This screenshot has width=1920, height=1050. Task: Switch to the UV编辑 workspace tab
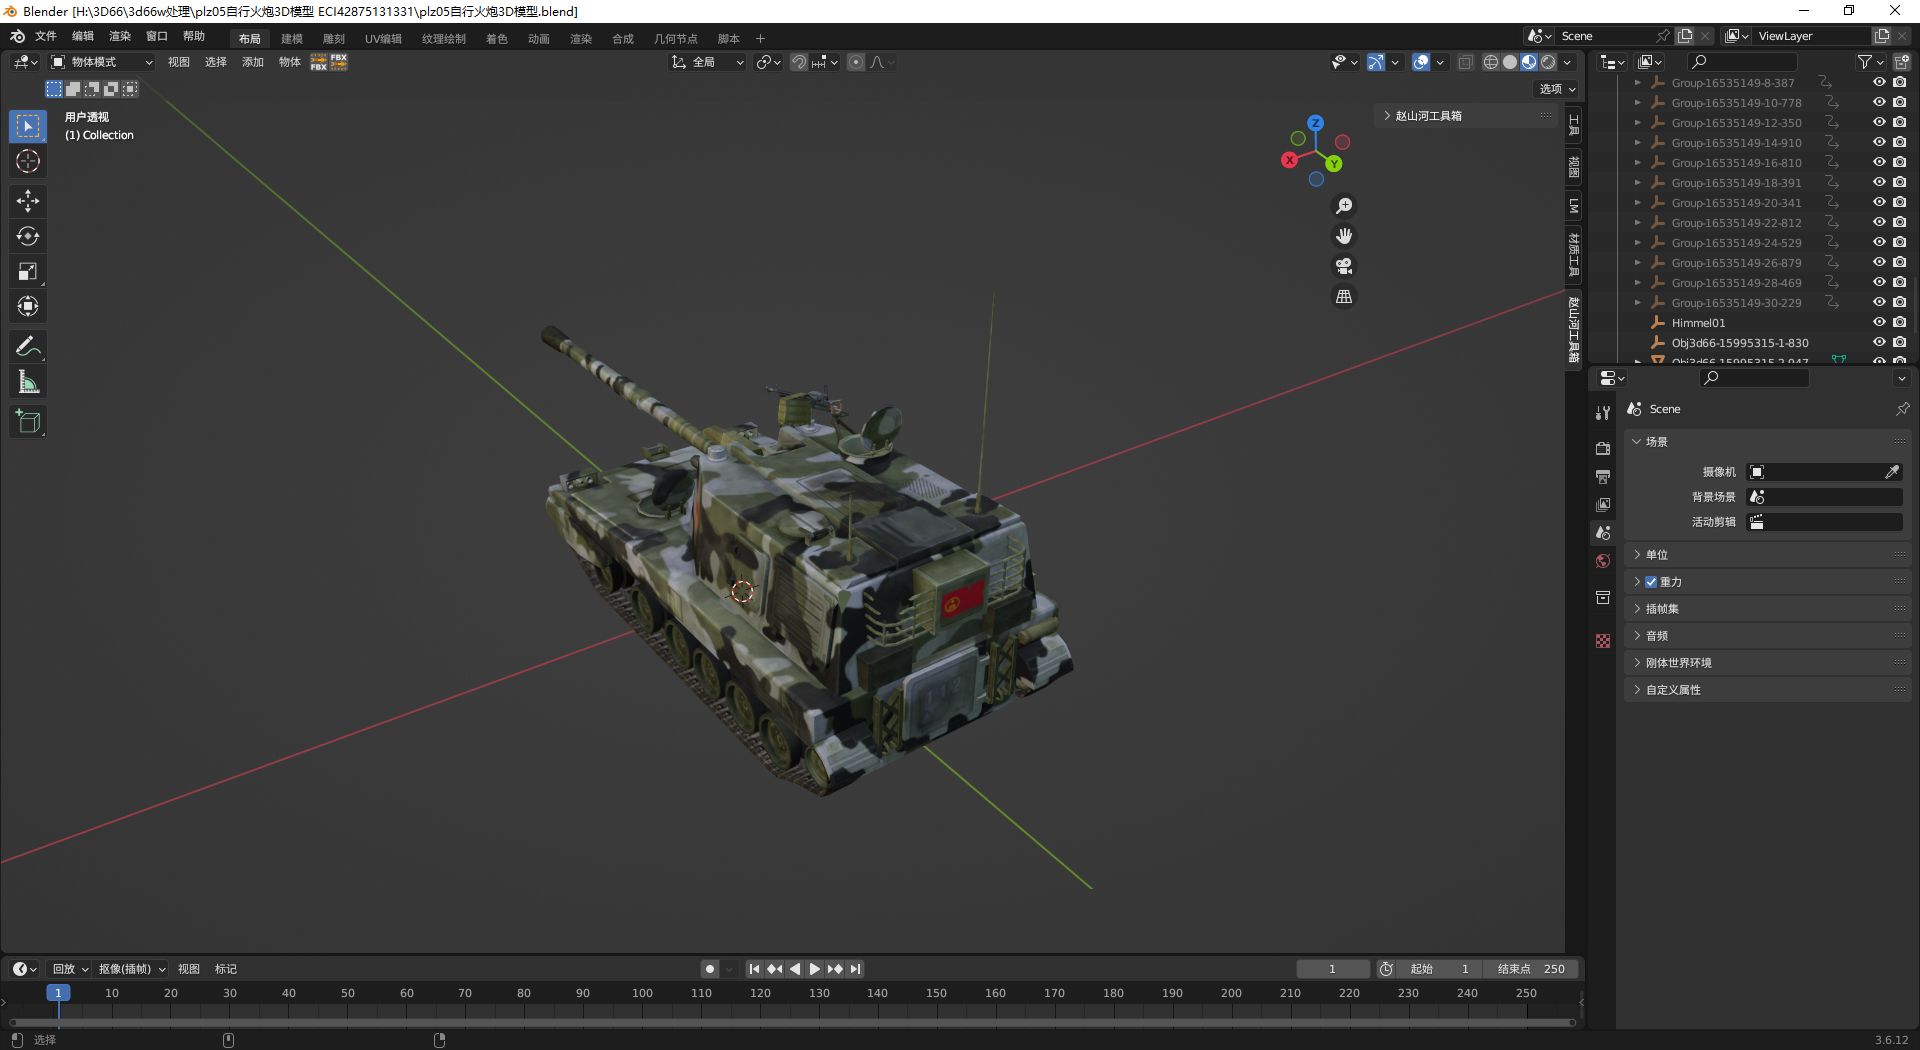[383, 39]
